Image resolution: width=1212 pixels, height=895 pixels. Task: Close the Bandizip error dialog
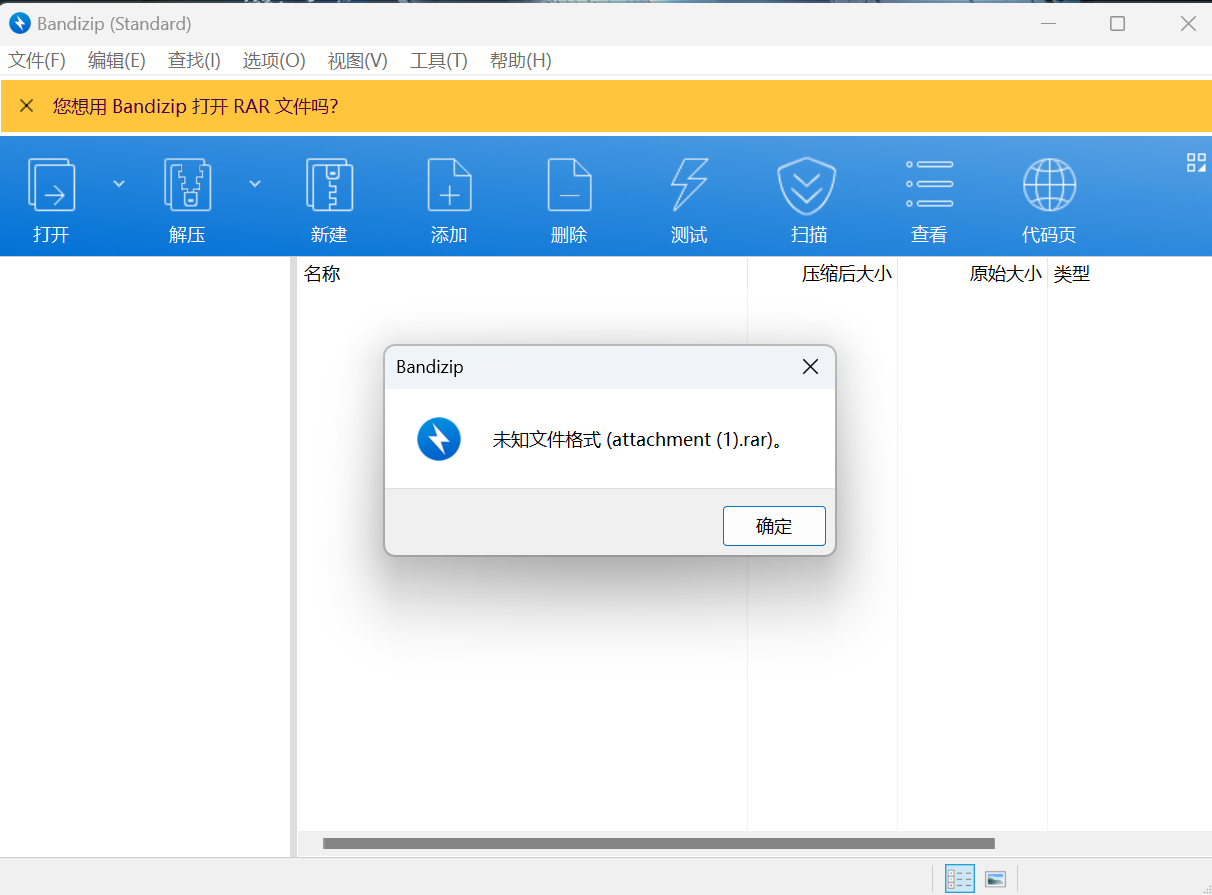(811, 367)
